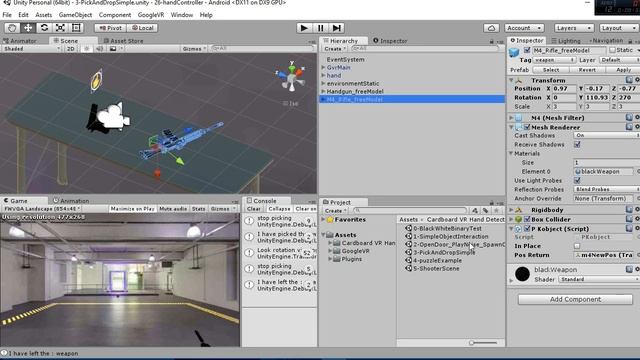Open Mesh Renderer help icon

629,127
